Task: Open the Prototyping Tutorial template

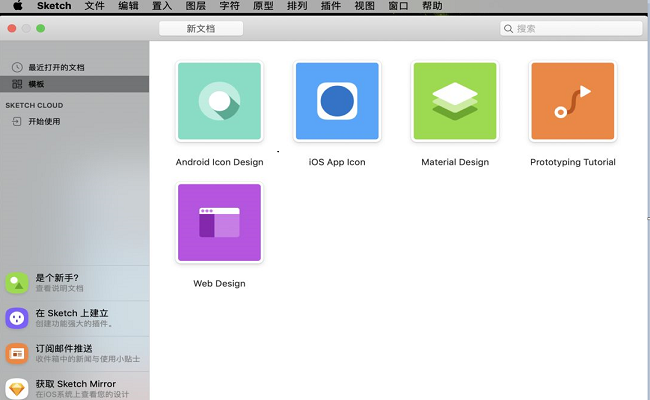Action: coord(572,104)
